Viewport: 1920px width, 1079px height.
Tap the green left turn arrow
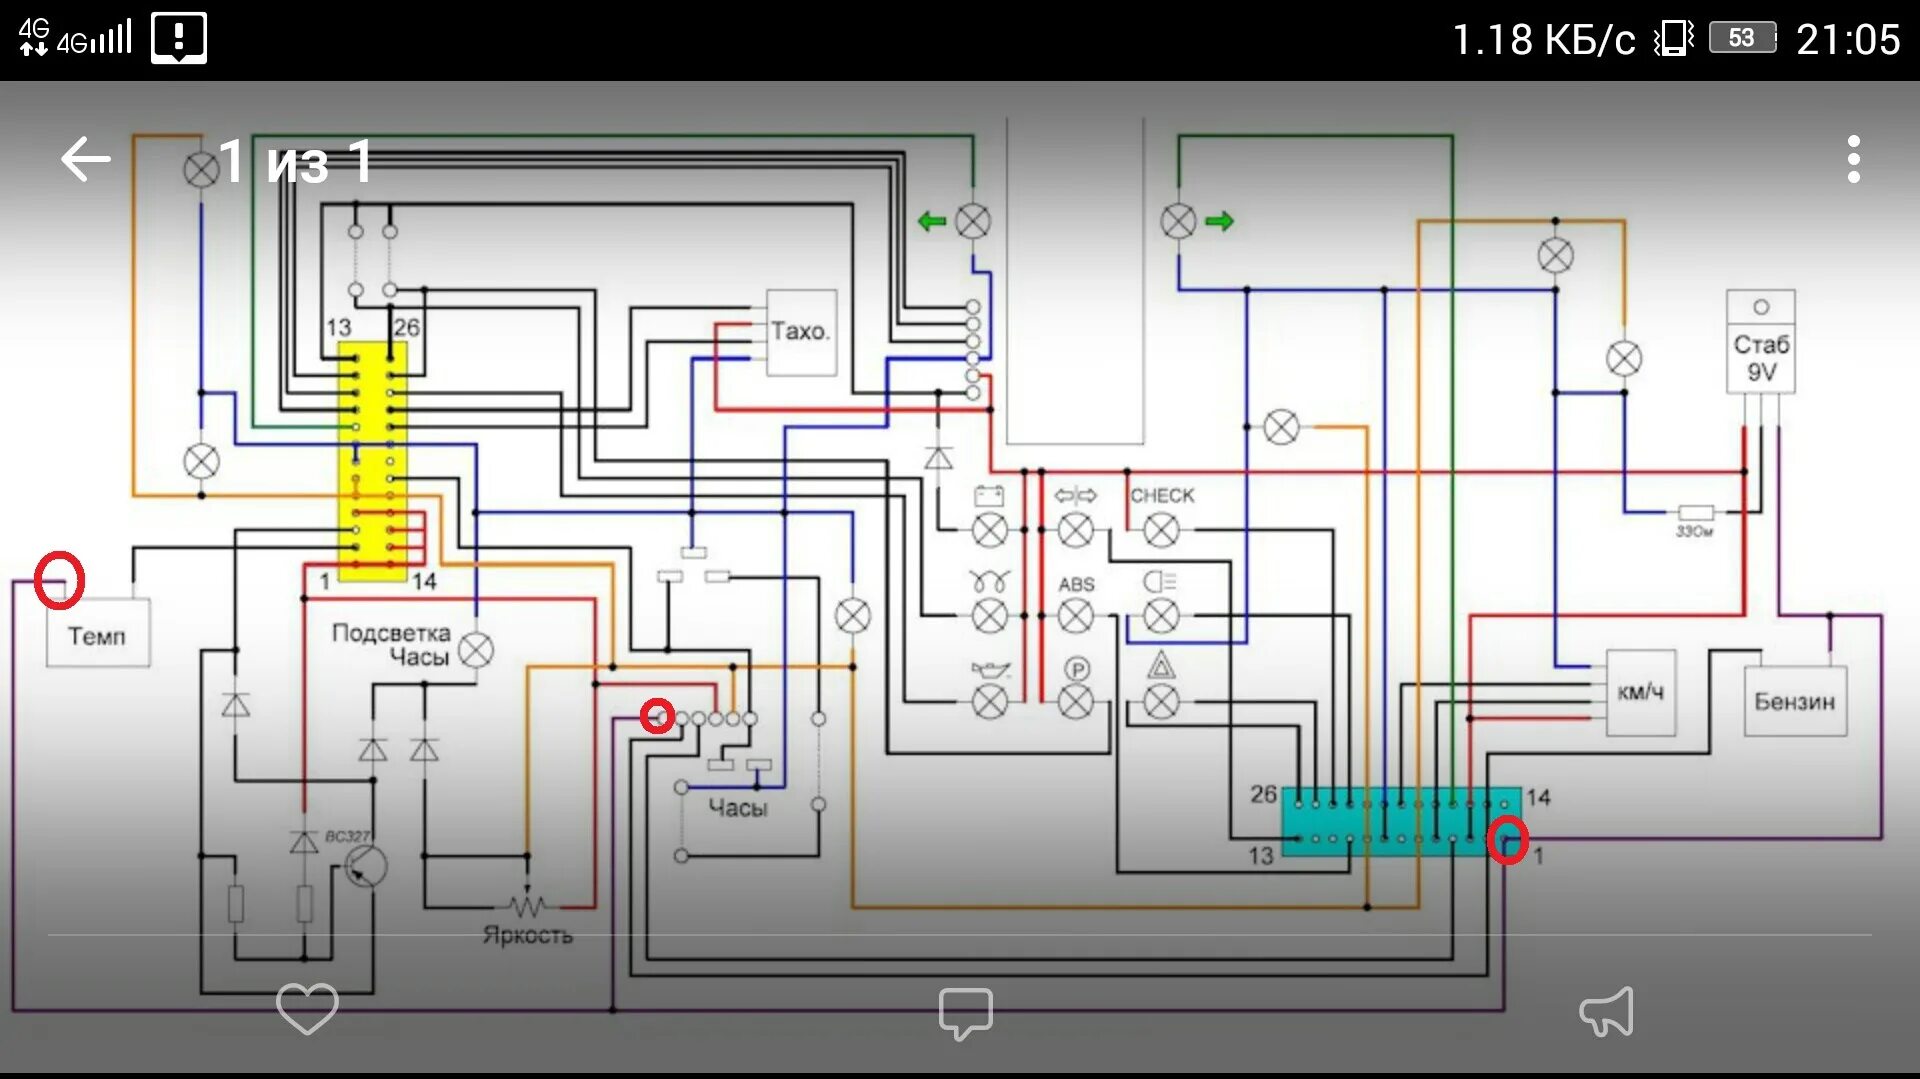click(932, 221)
